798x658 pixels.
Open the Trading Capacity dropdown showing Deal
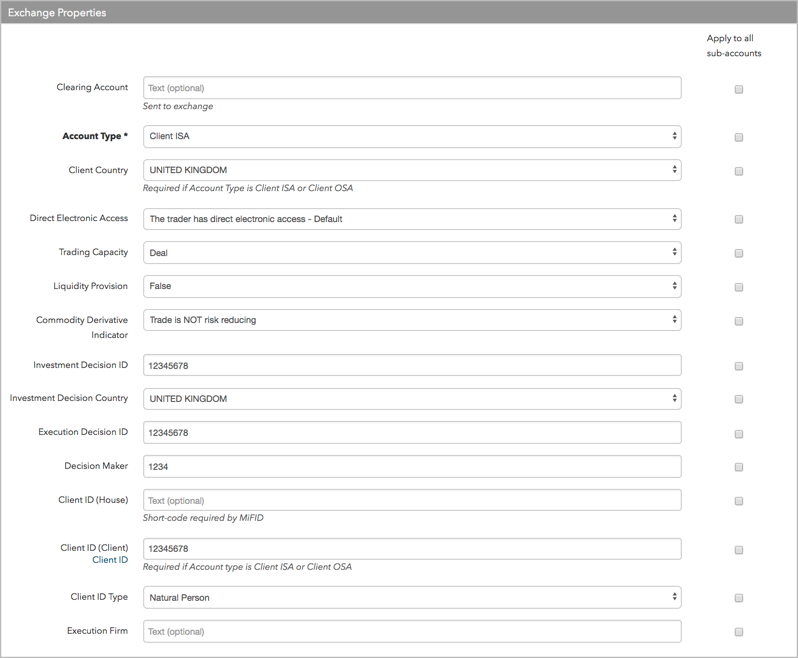[412, 252]
